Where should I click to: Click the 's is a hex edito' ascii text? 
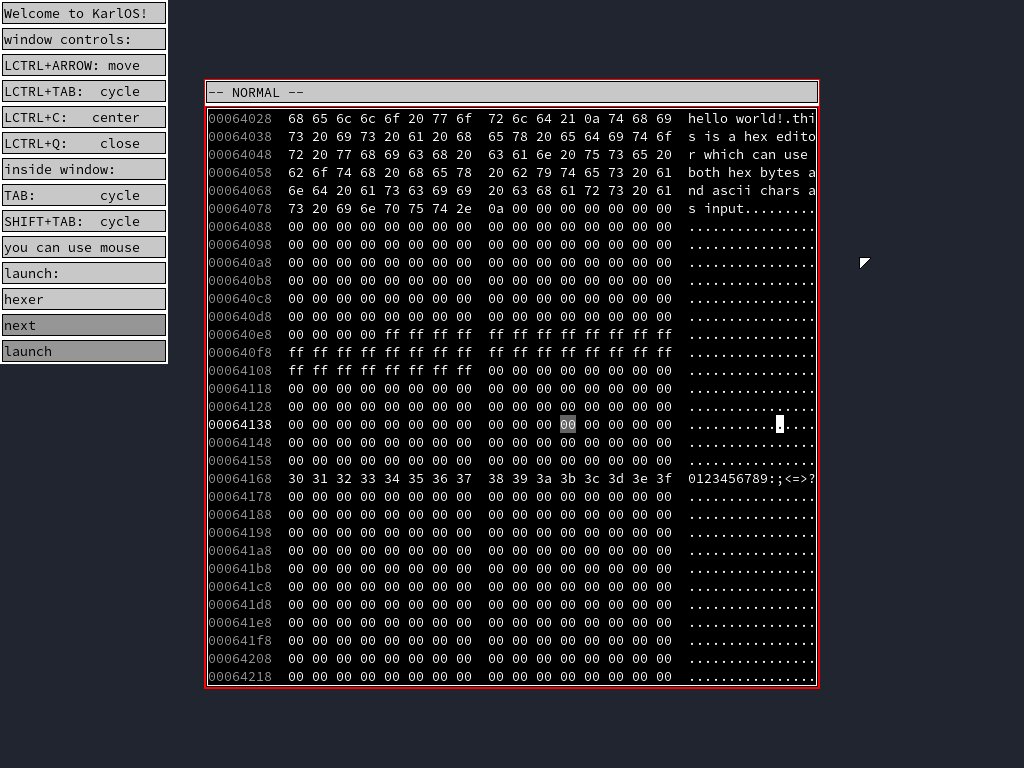point(751,136)
